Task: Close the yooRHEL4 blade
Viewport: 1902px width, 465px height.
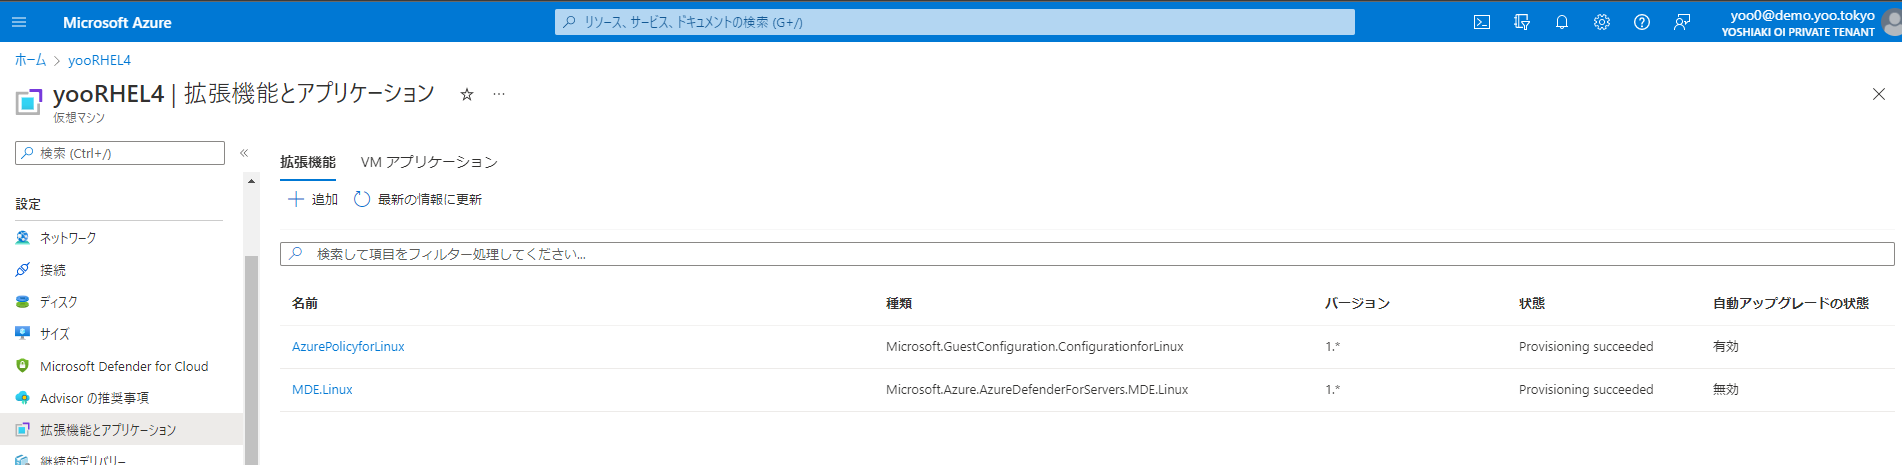Action: pyautogui.click(x=1878, y=94)
